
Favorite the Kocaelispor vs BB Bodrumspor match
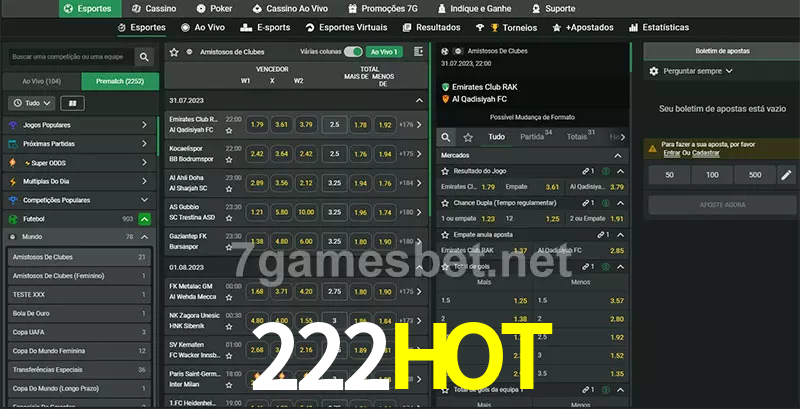click(x=229, y=160)
